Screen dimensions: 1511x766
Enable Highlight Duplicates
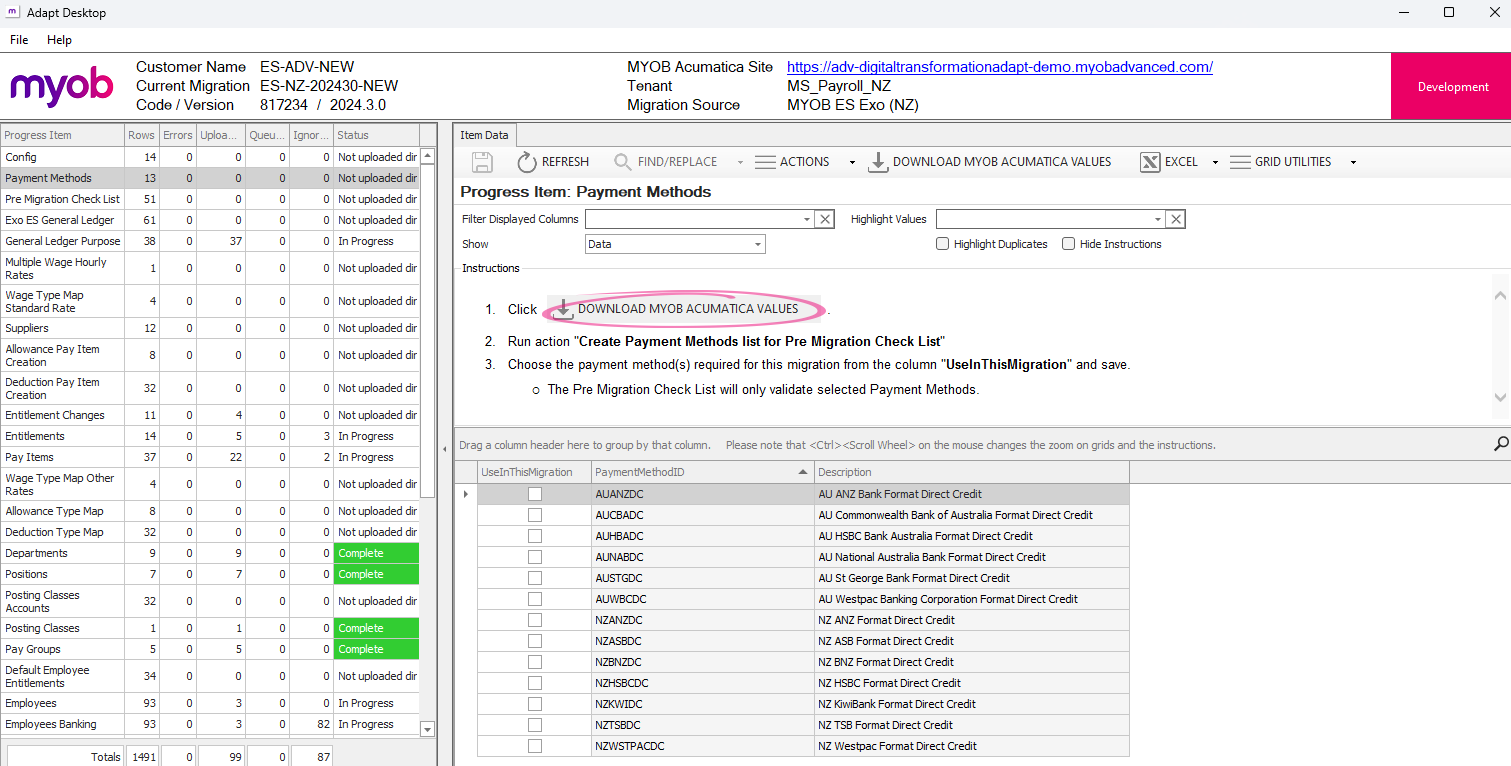click(x=942, y=243)
